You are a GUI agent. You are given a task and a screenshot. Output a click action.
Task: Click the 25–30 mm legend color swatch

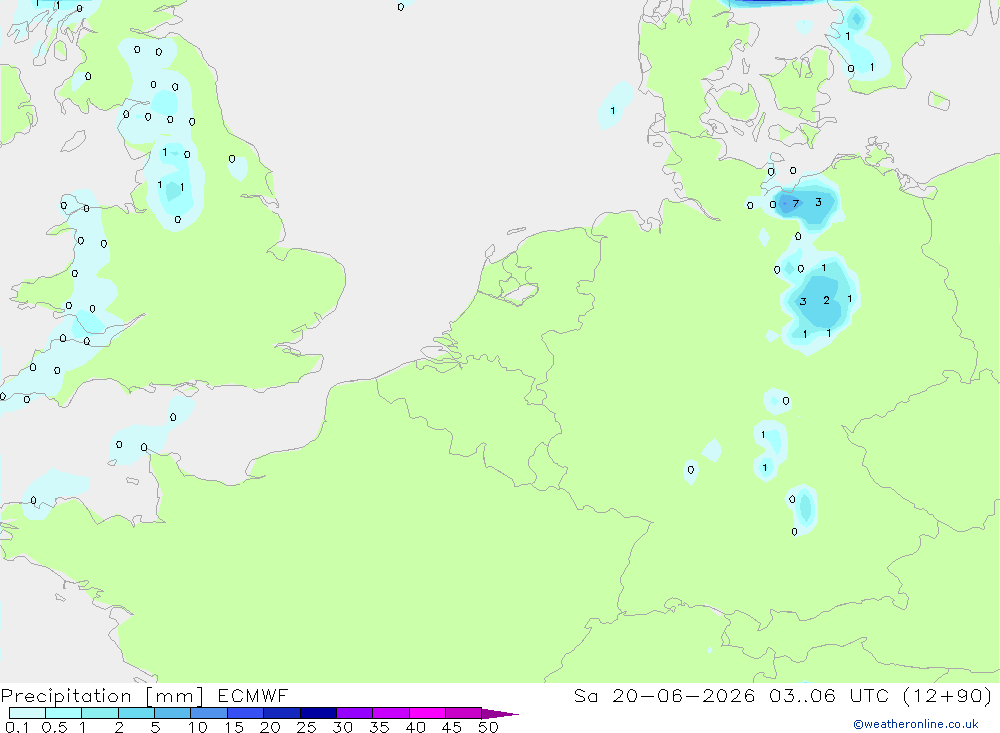click(318, 713)
